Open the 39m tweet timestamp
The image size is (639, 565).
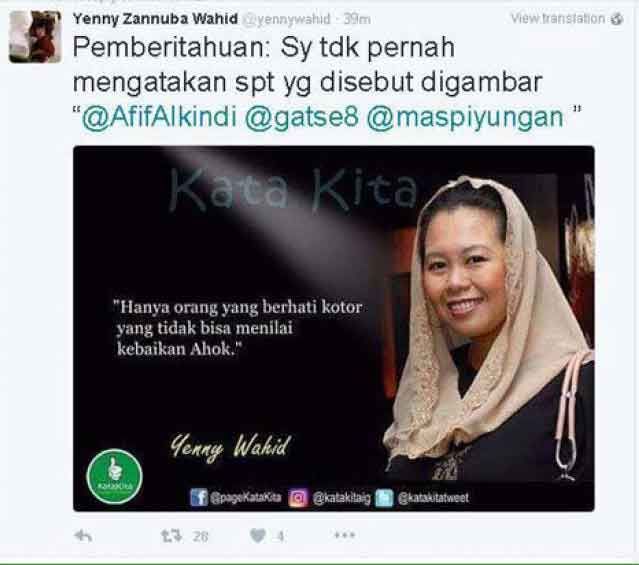pos(357,19)
